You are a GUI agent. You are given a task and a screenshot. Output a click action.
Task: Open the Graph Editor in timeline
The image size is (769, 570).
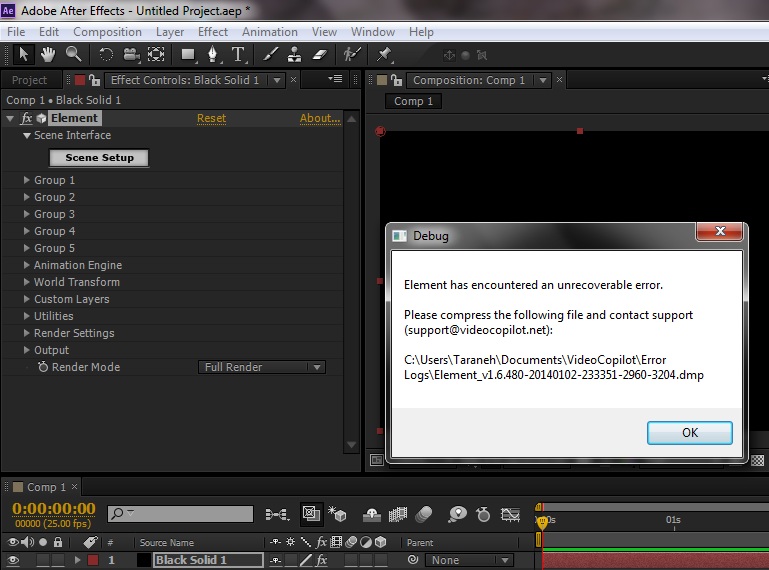510,514
